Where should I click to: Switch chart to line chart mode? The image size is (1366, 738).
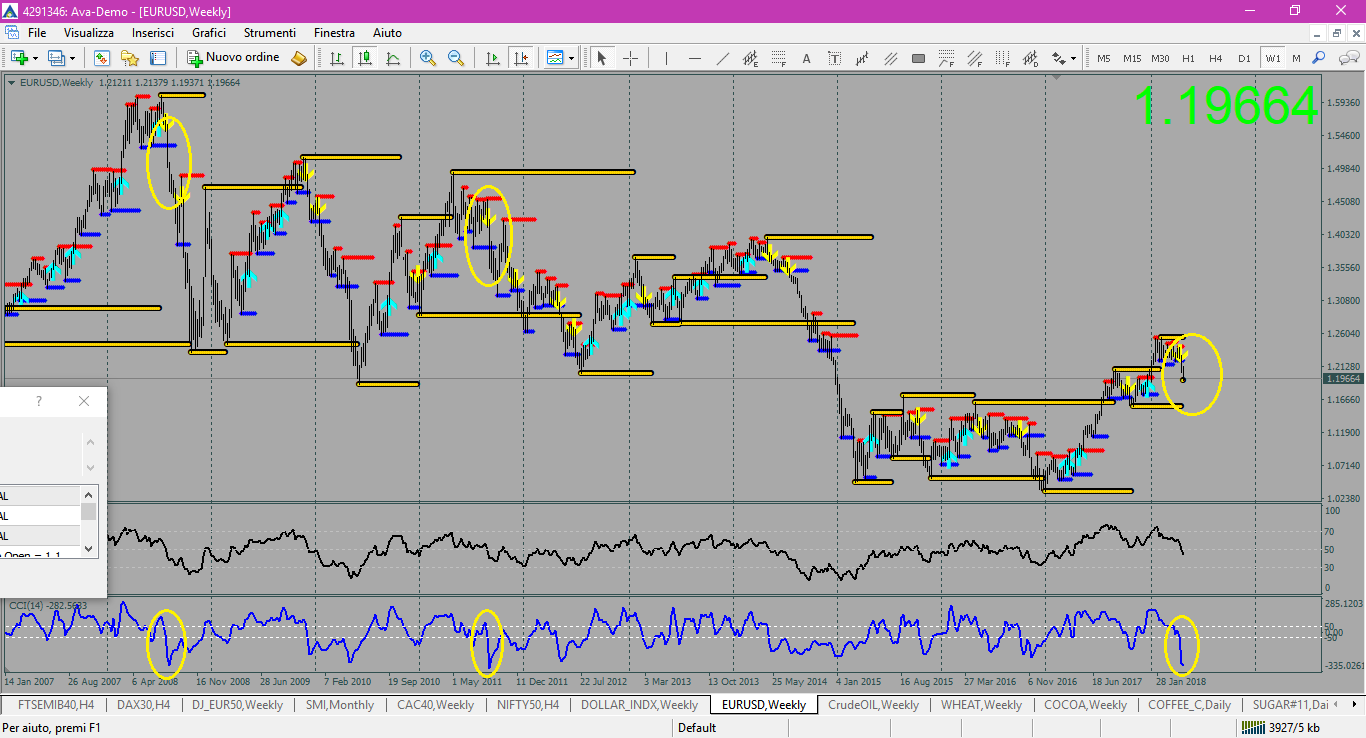(393, 58)
